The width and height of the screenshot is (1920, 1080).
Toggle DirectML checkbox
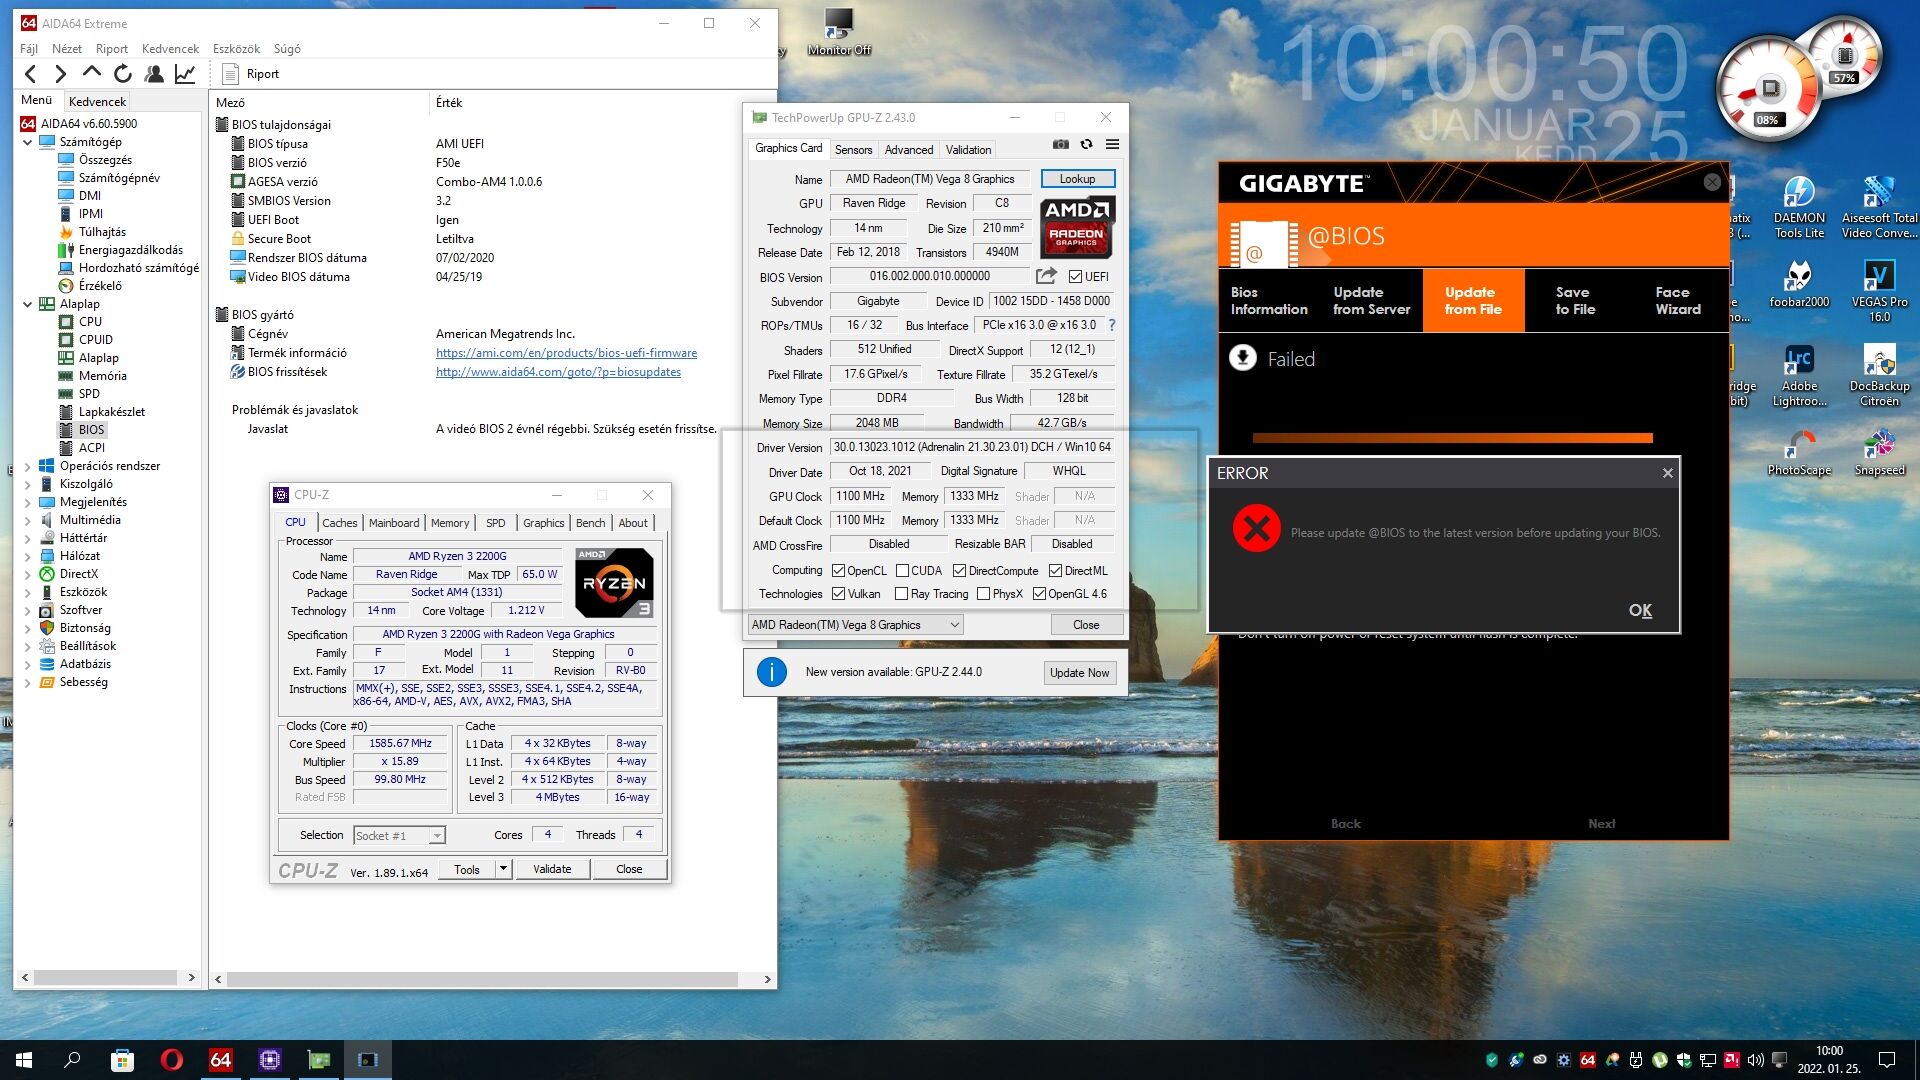tap(1055, 571)
